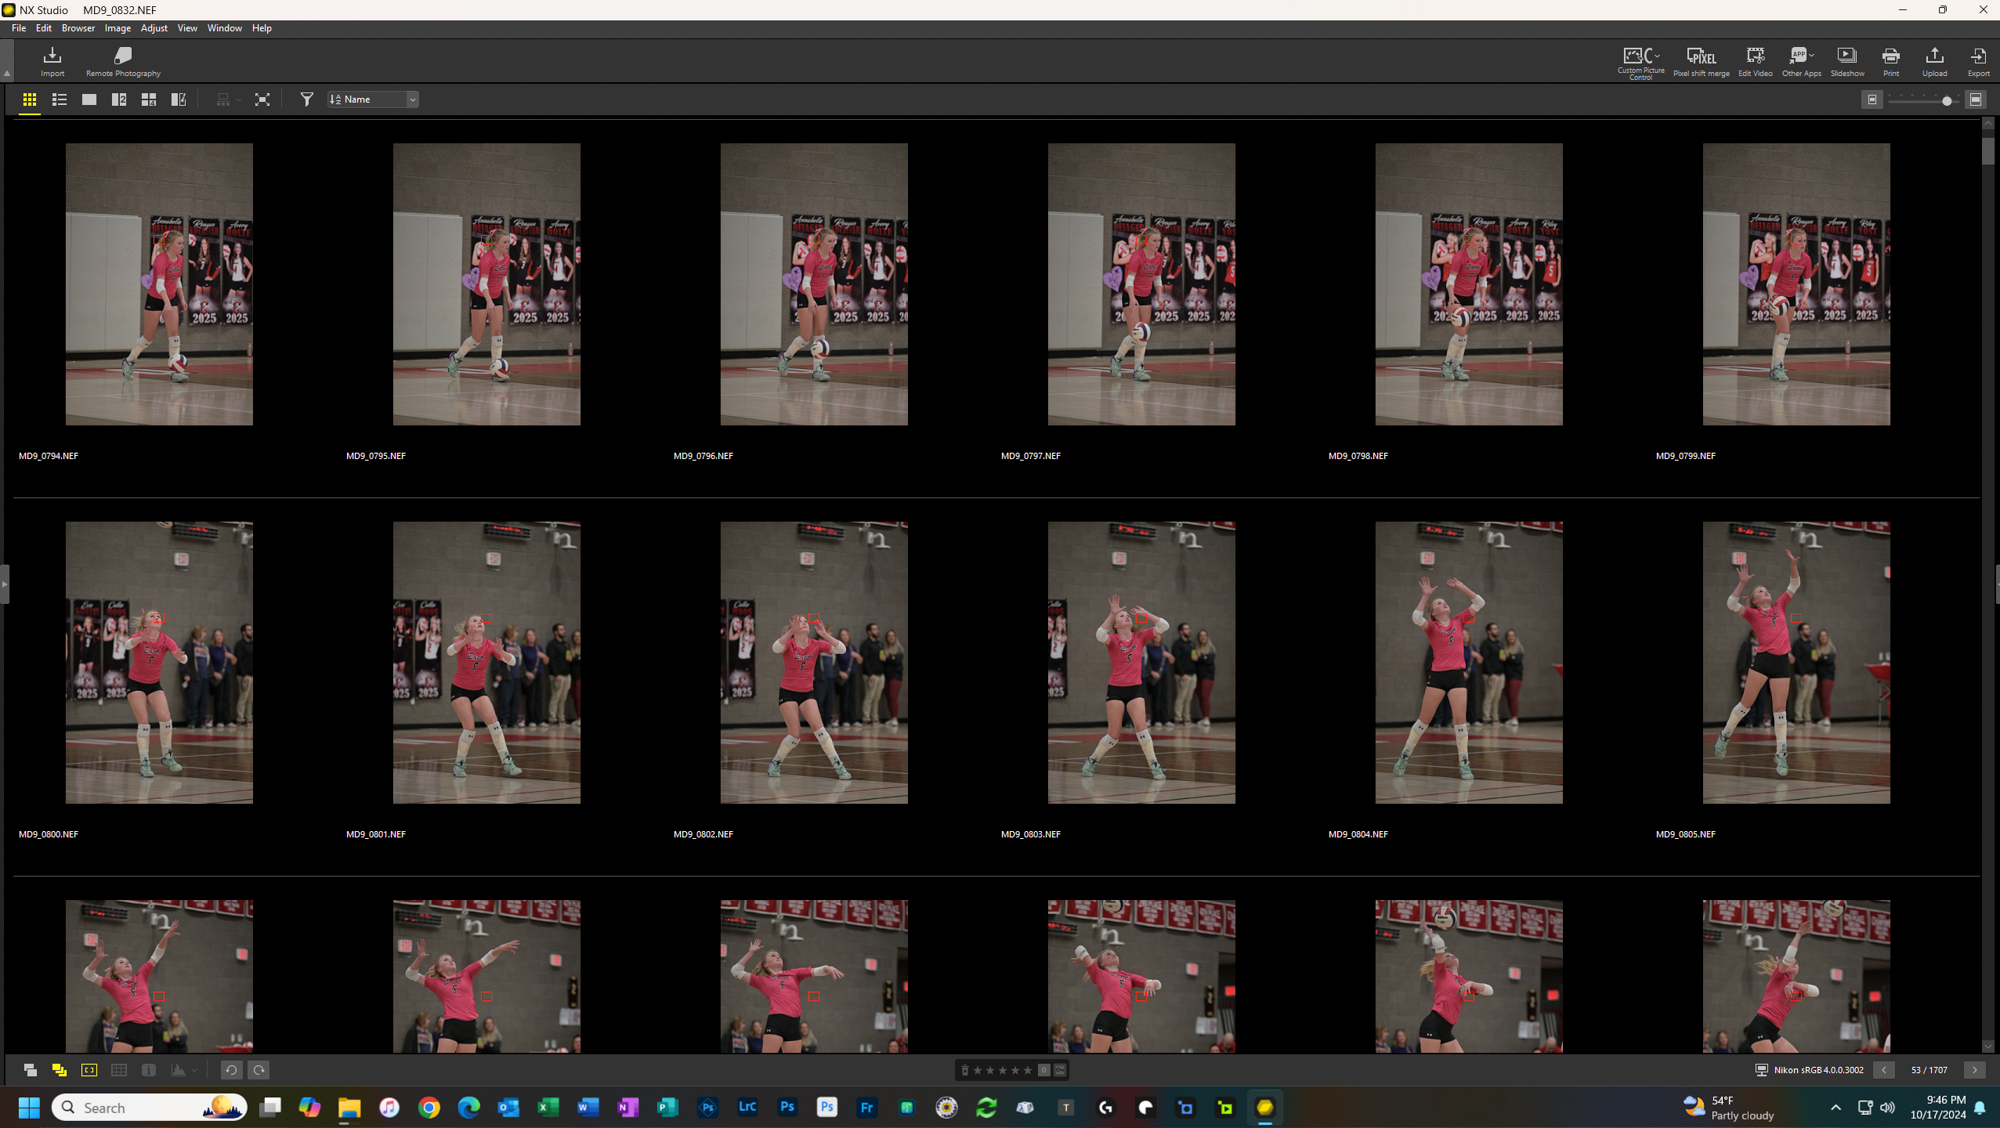Switch to 2-image compare view
2000x1128 pixels.
(119, 100)
